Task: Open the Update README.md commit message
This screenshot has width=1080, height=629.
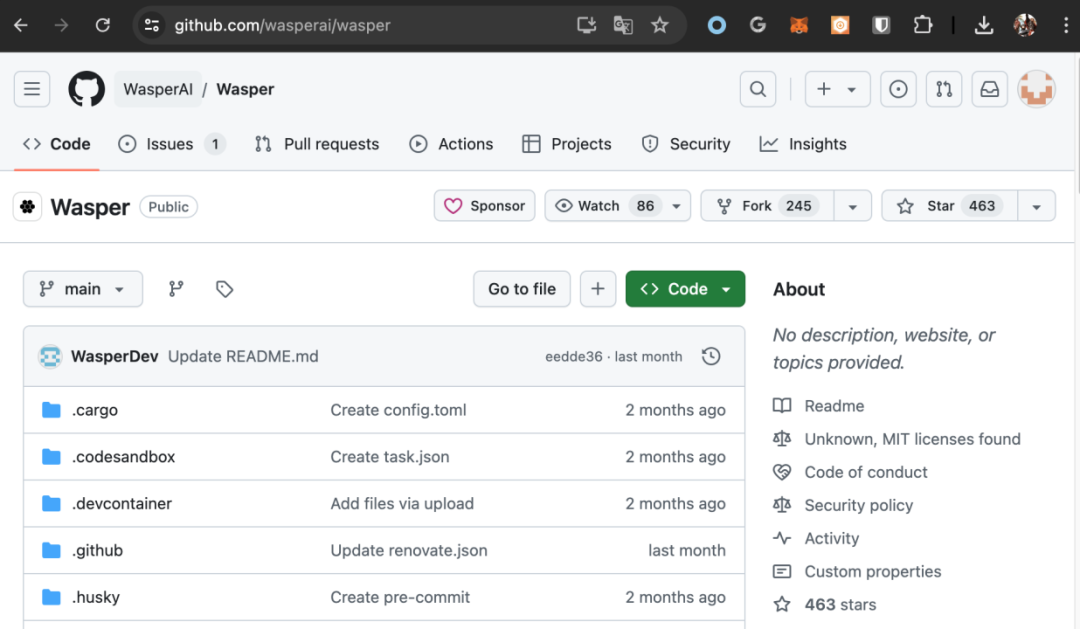Action: click(x=243, y=356)
